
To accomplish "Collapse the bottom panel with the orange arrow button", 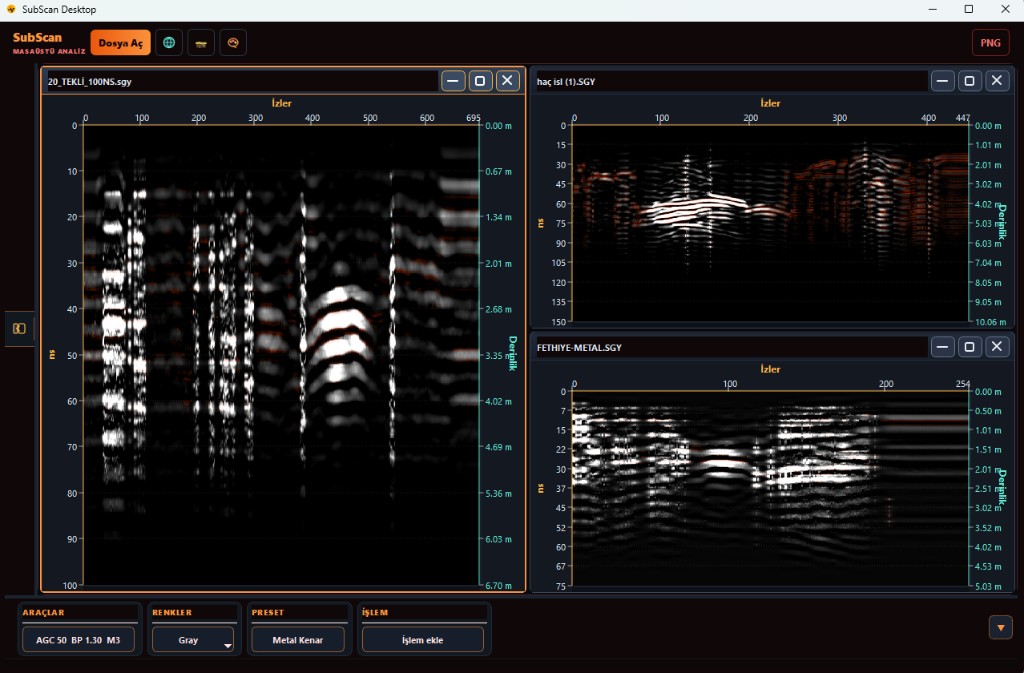I will point(1000,627).
